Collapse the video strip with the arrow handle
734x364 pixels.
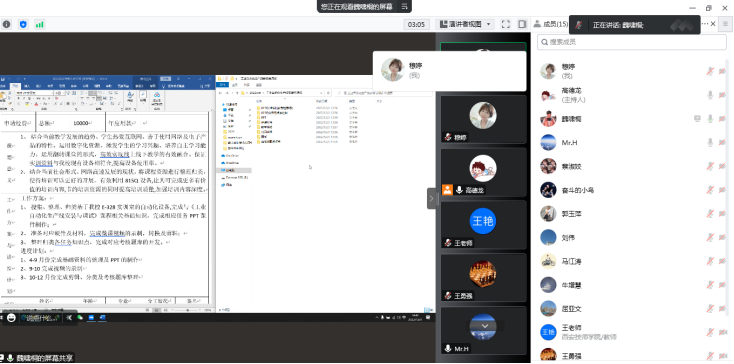point(431,198)
